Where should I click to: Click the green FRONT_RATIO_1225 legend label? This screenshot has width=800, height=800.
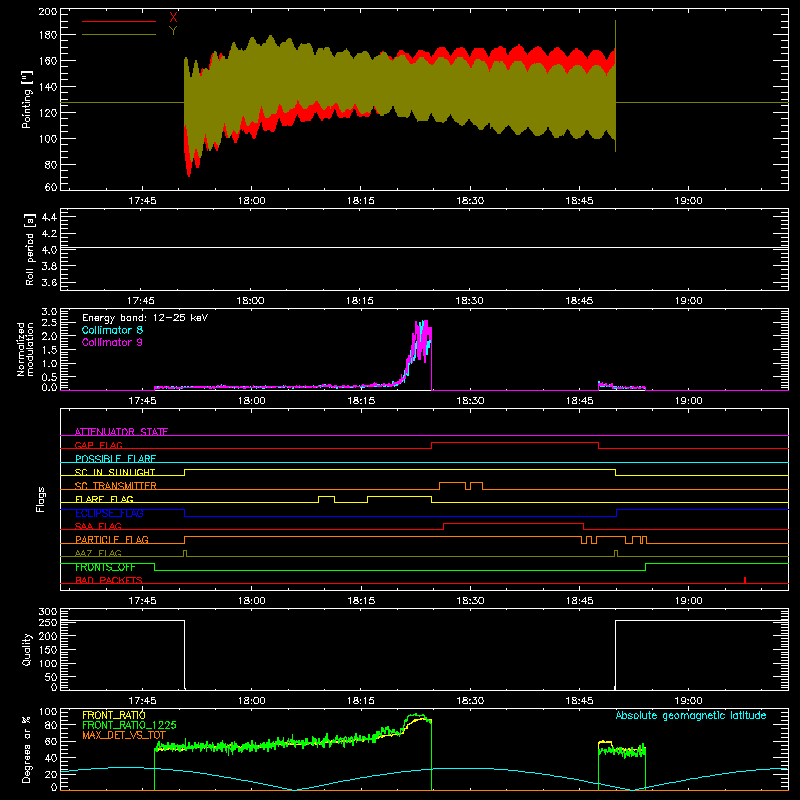click(129, 725)
